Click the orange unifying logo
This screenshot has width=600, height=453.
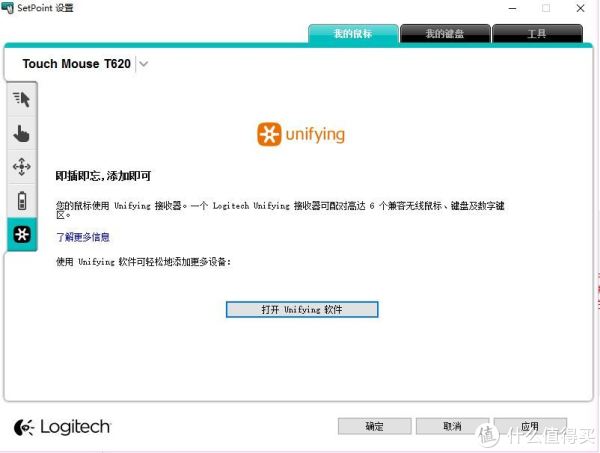tap(301, 134)
